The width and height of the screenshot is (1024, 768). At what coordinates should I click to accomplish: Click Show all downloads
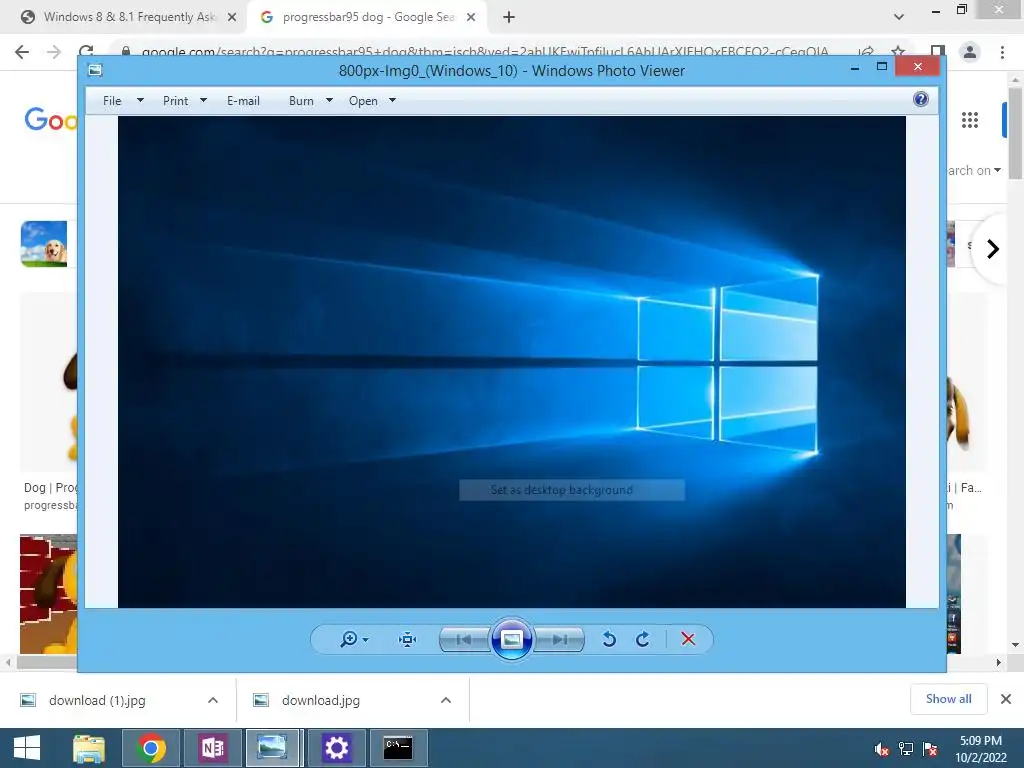coord(948,699)
